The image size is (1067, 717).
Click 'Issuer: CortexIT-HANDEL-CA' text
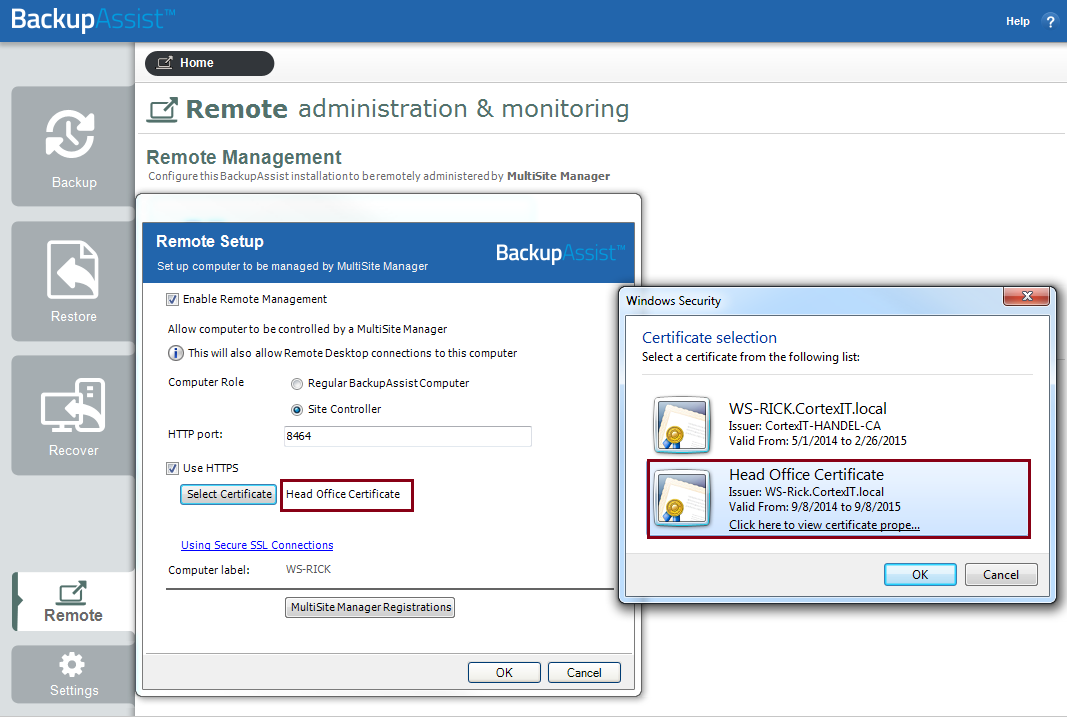[804, 426]
